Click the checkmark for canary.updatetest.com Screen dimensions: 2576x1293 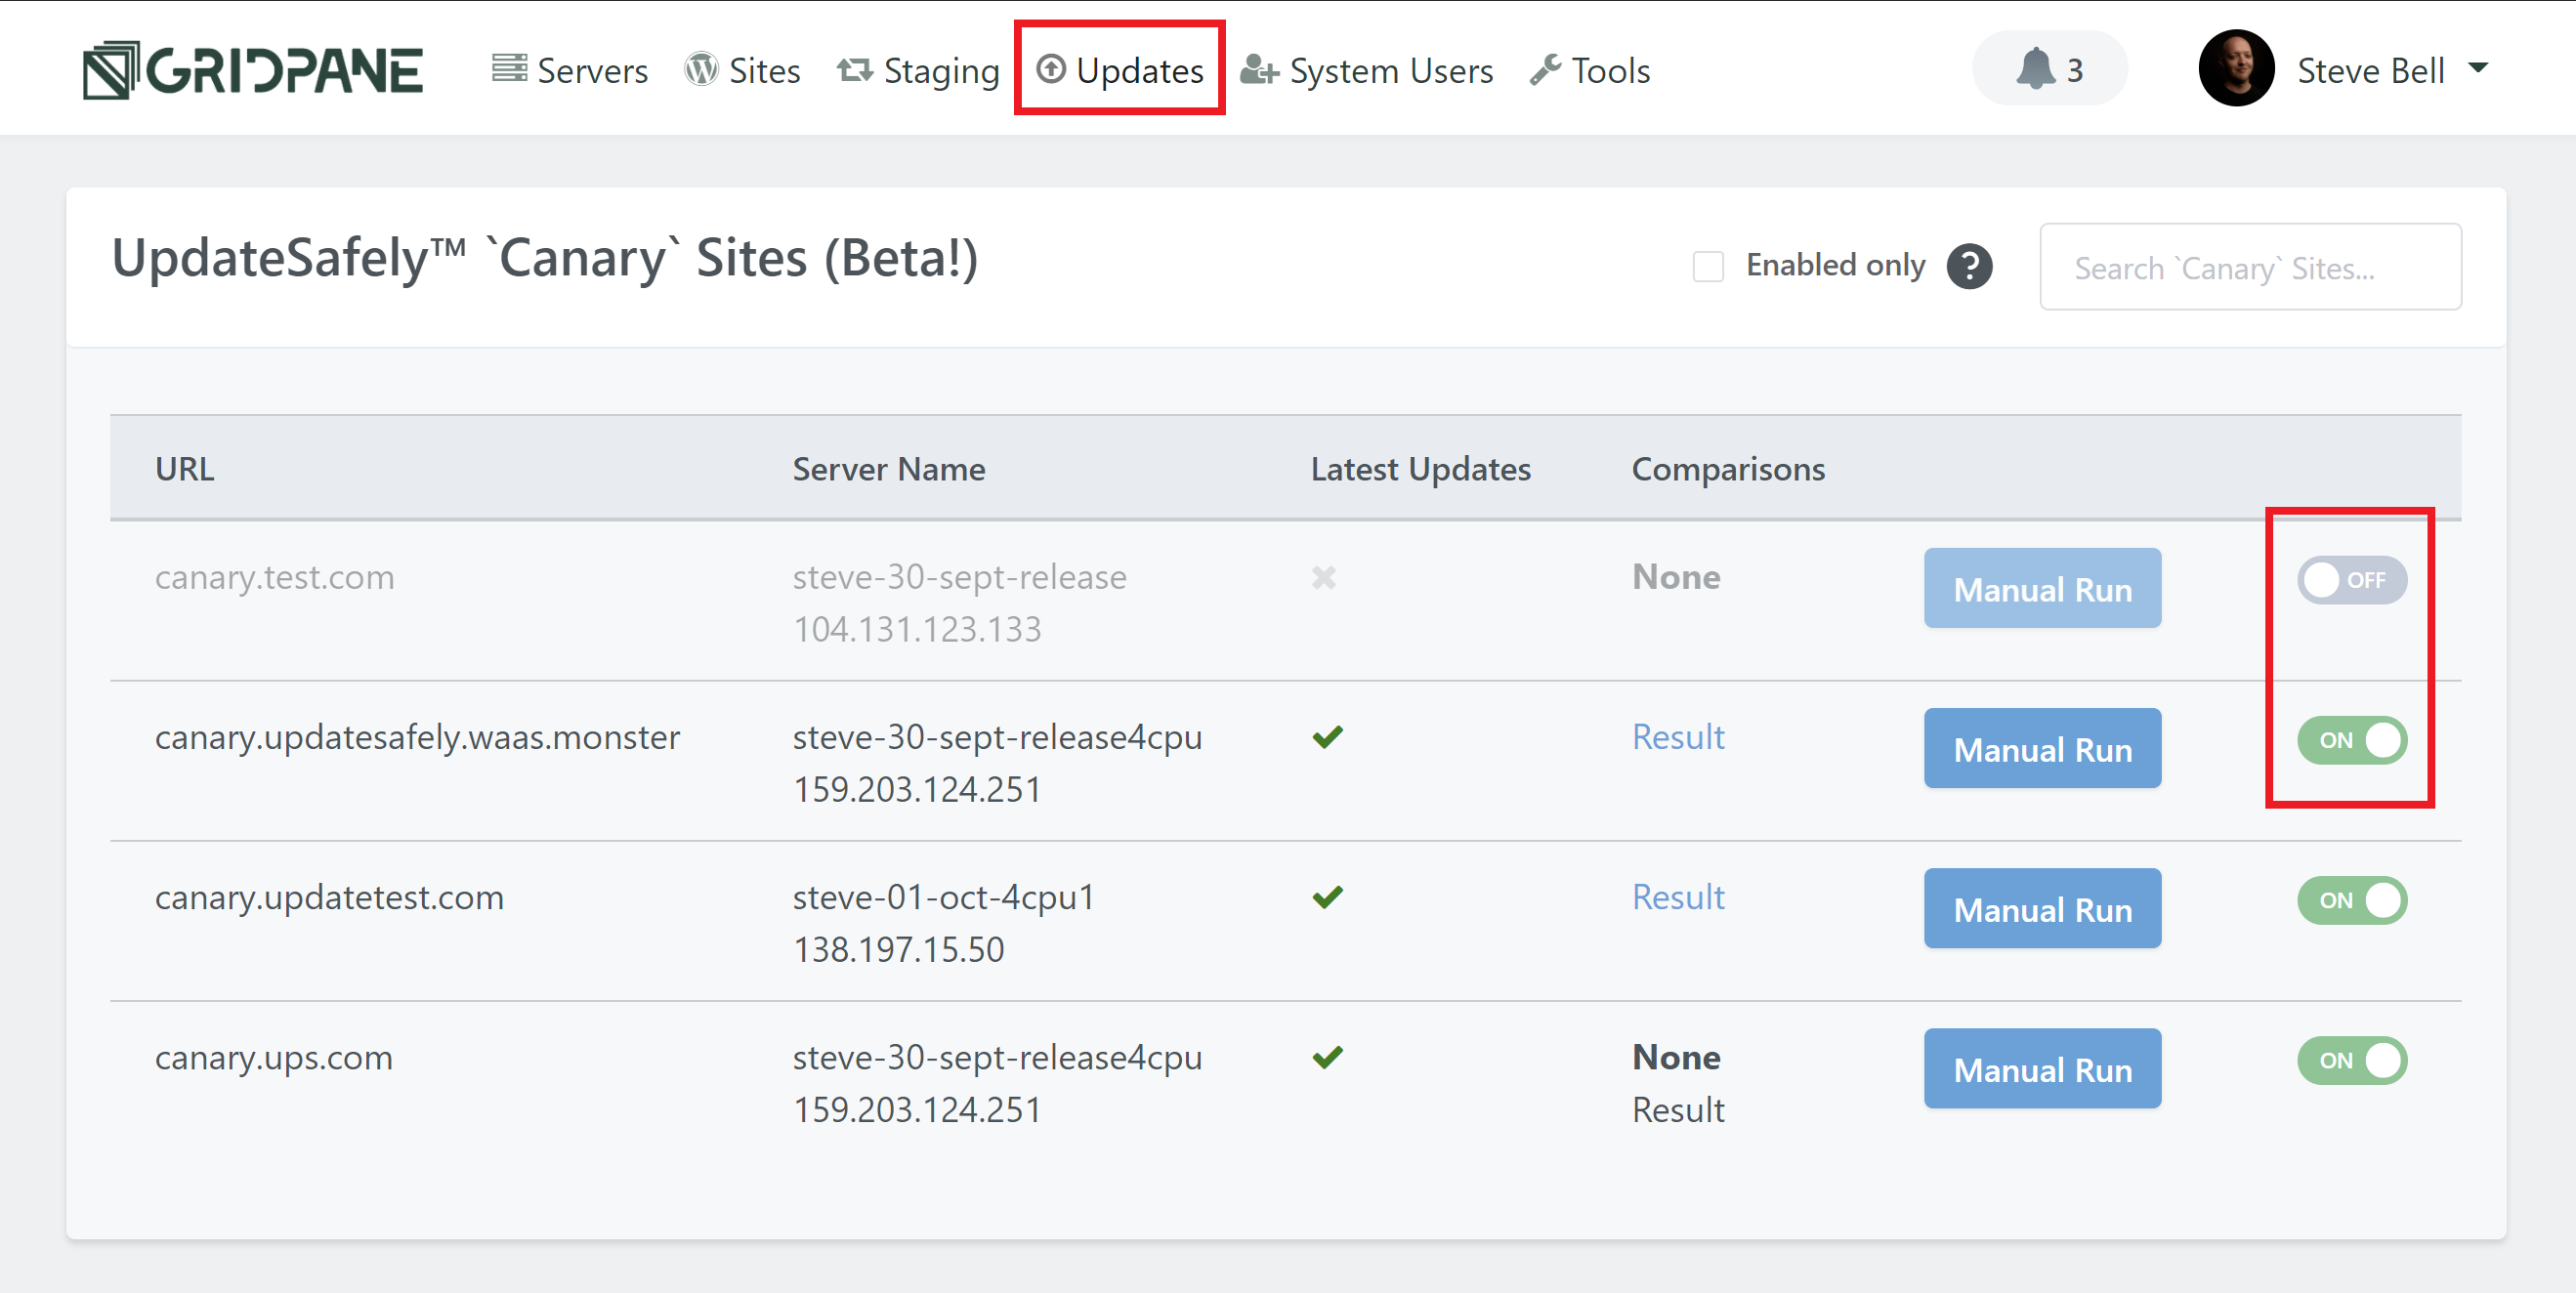pos(1327,897)
